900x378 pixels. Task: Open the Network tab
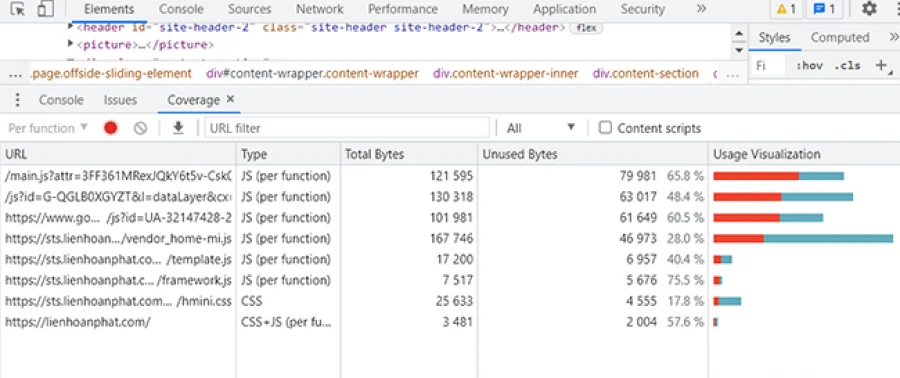[320, 9]
